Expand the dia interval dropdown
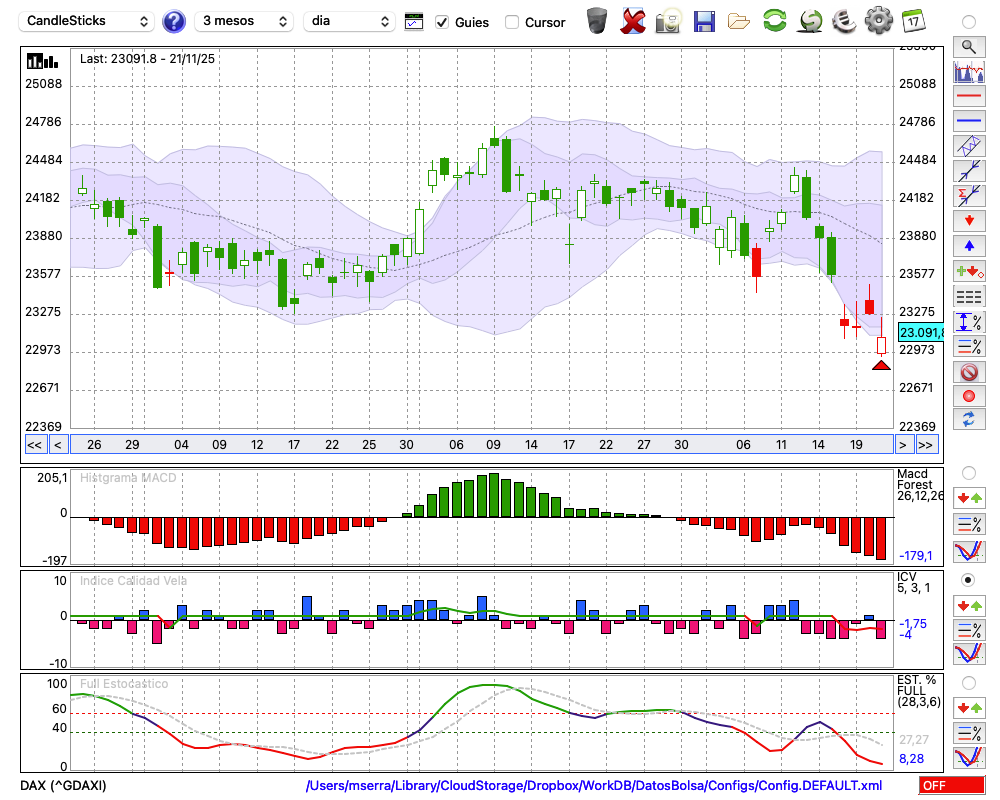 coord(351,21)
